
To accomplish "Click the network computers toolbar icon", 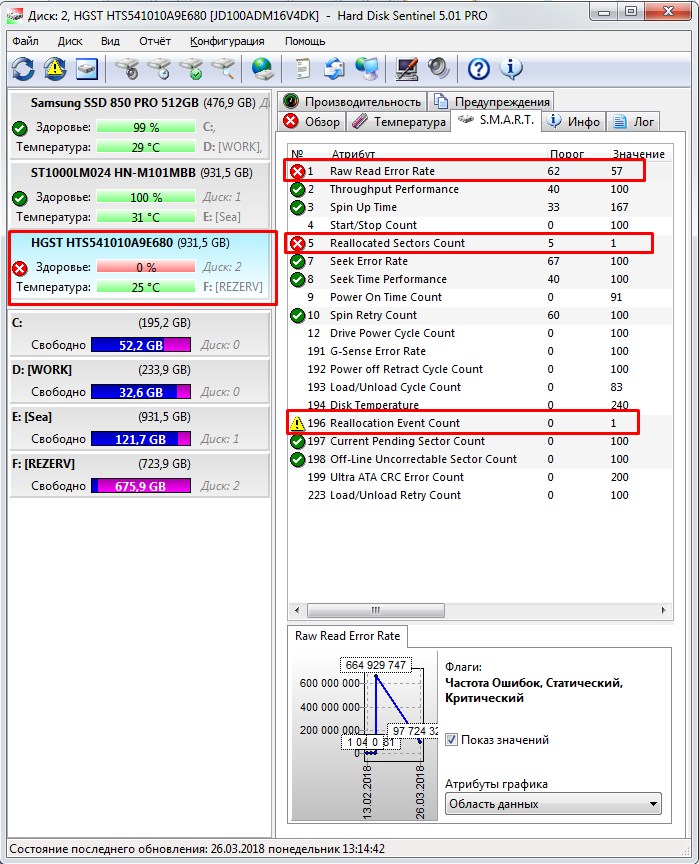I will coord(366,69).
